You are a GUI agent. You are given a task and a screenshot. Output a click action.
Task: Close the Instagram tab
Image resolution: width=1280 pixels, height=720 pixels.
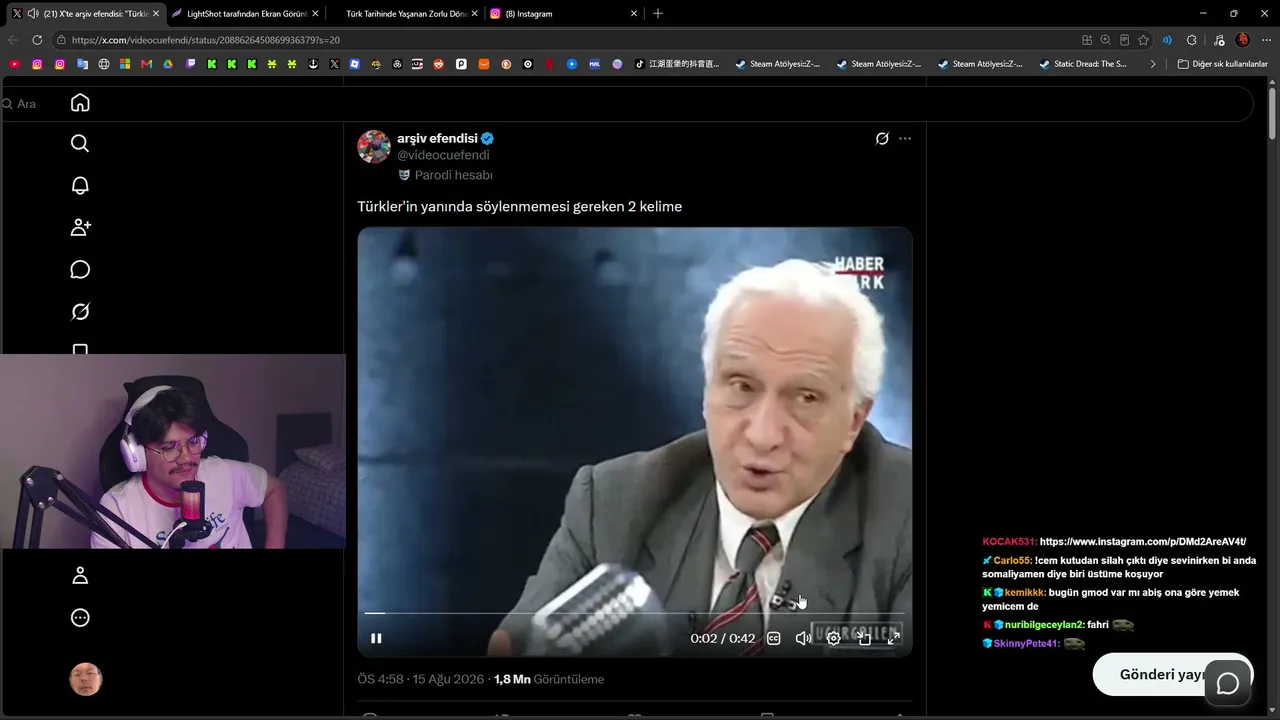coord(634,14)
